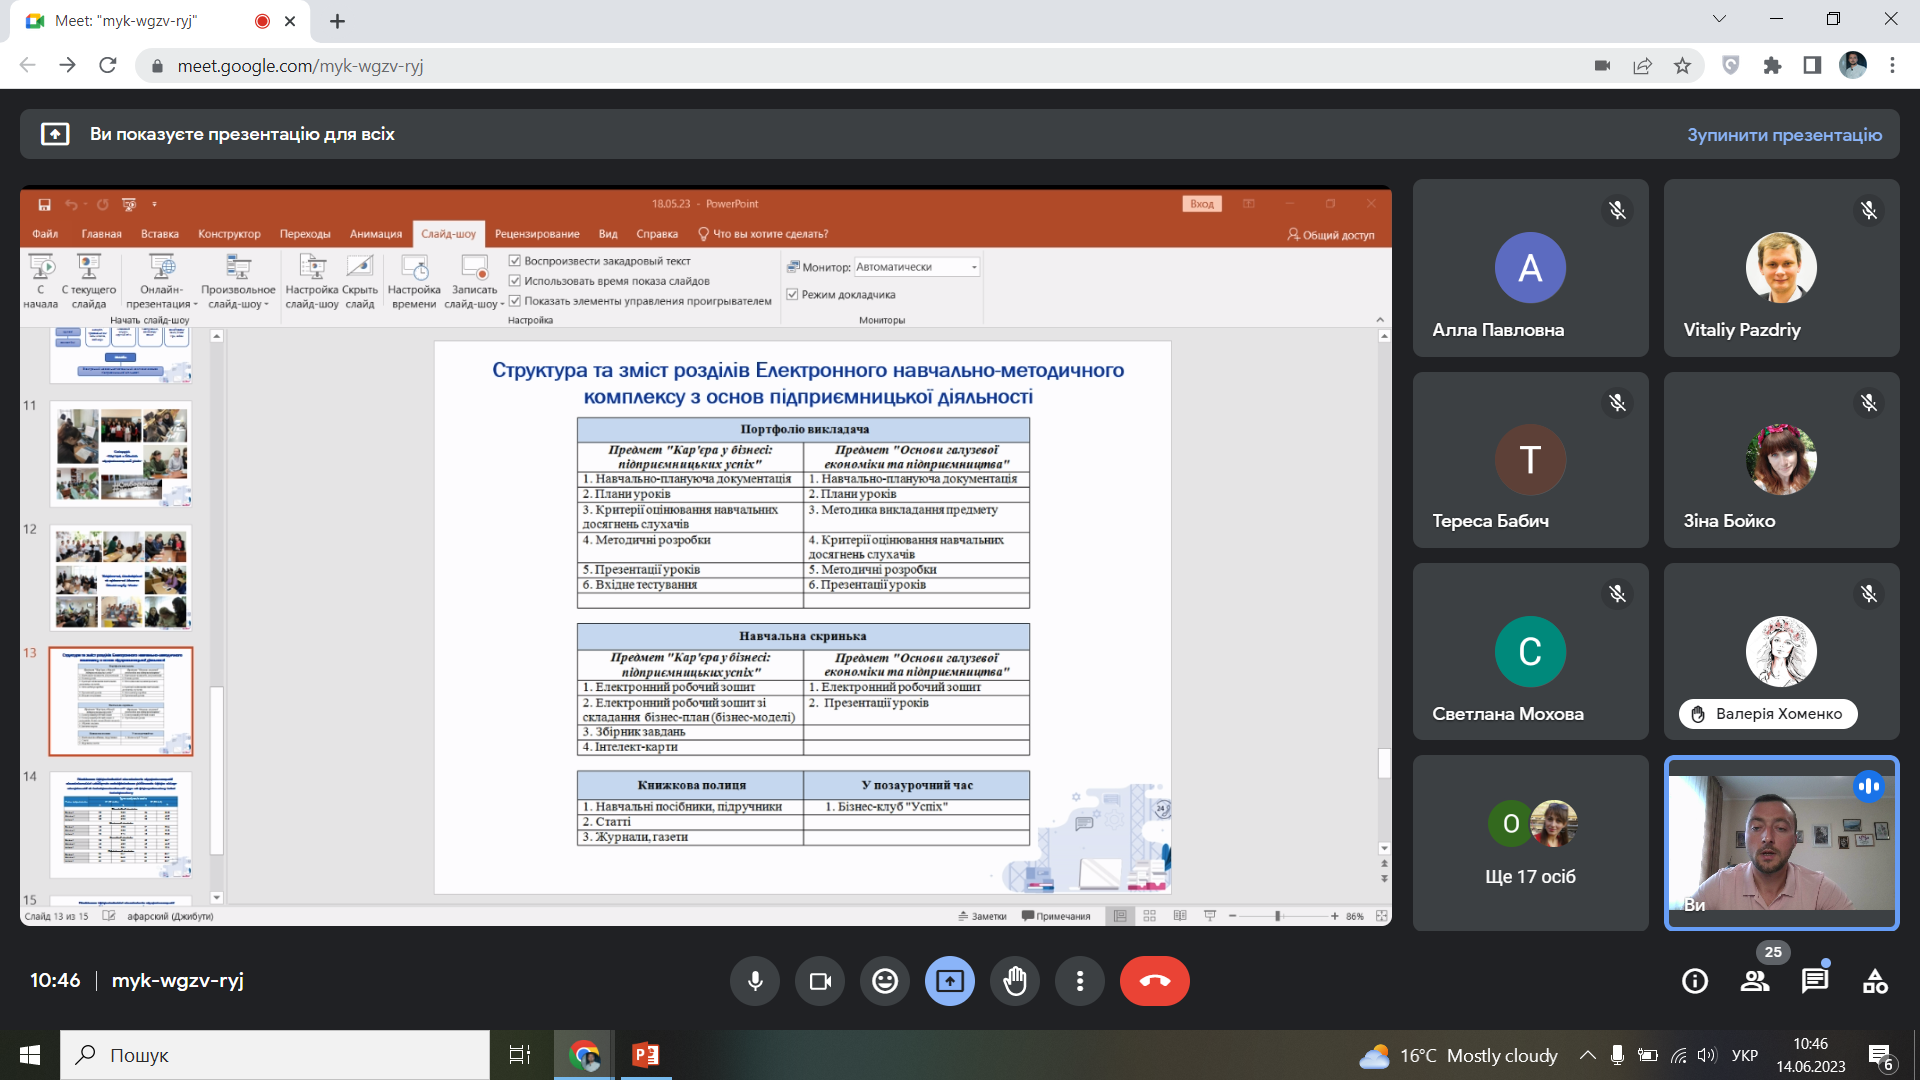1920x1080 pixels.
Task: Show the participants list in Meet
Action: pos(1755,981)
